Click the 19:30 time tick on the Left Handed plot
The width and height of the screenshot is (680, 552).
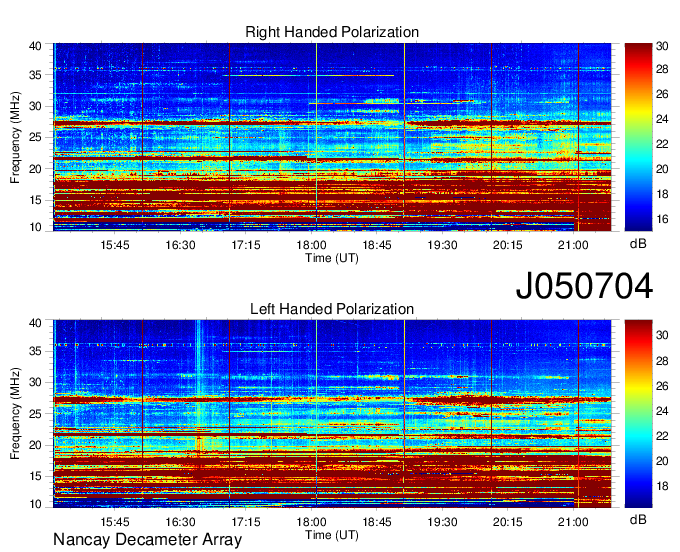coord(442,522)
